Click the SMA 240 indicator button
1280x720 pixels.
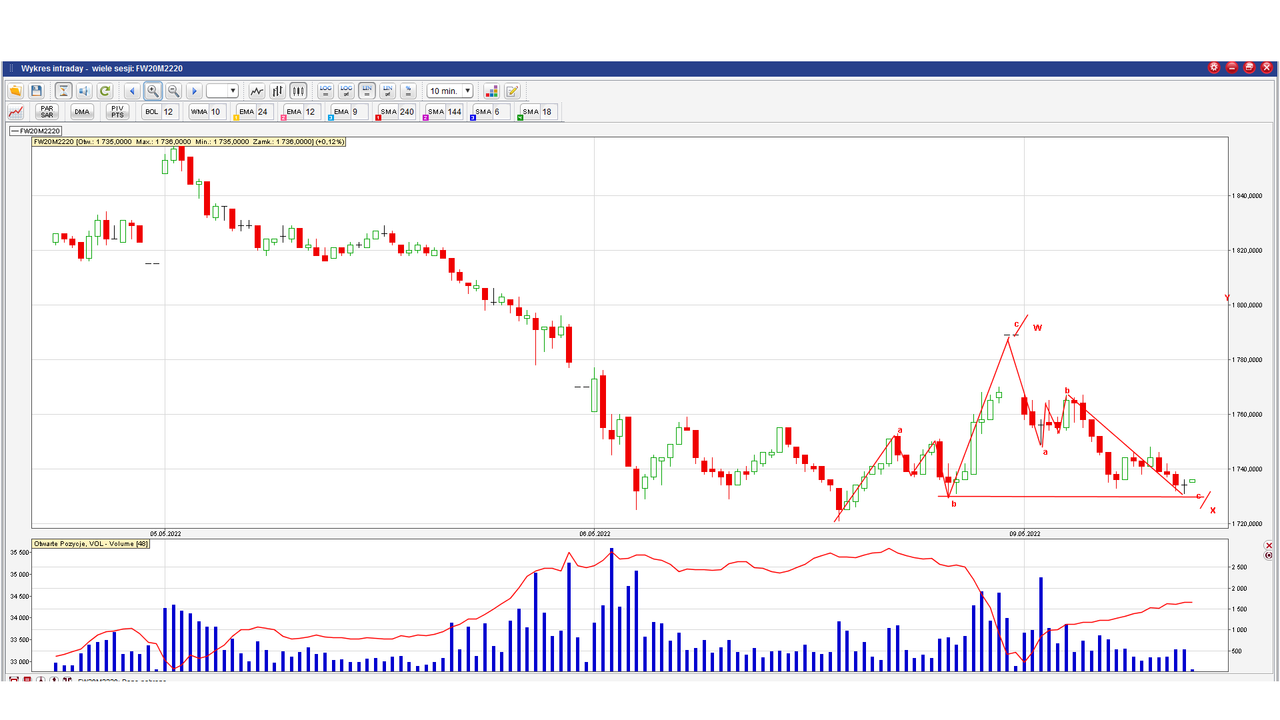point(388,112)
